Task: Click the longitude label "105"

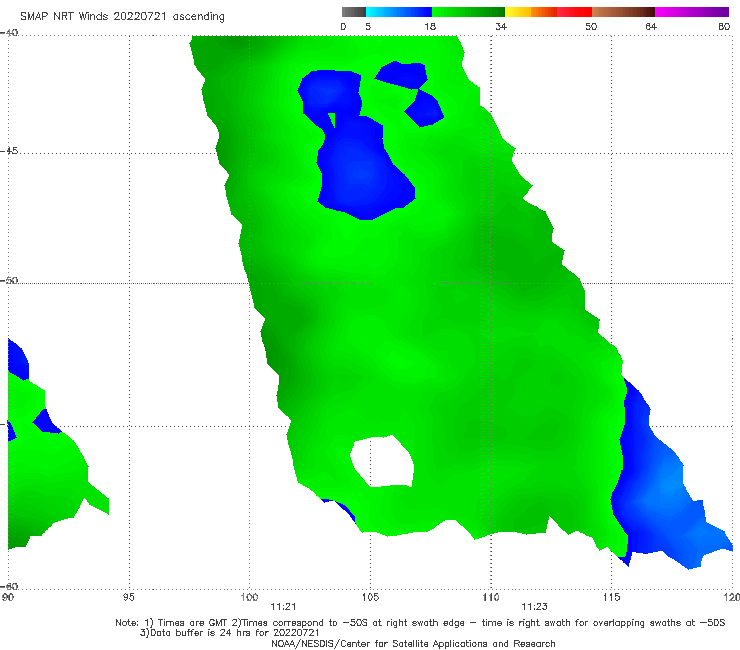Action: pos(370,598)
